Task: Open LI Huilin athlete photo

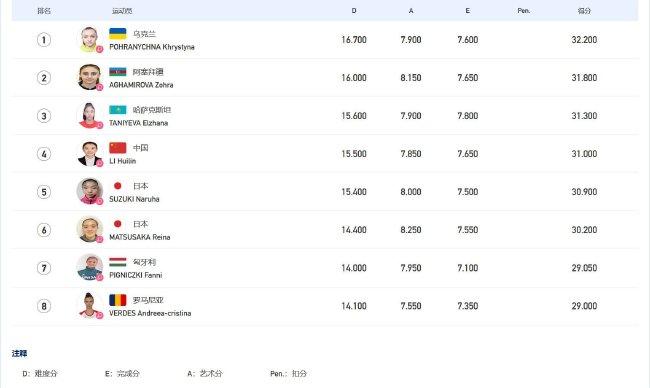Action: [x=90, y=154]
